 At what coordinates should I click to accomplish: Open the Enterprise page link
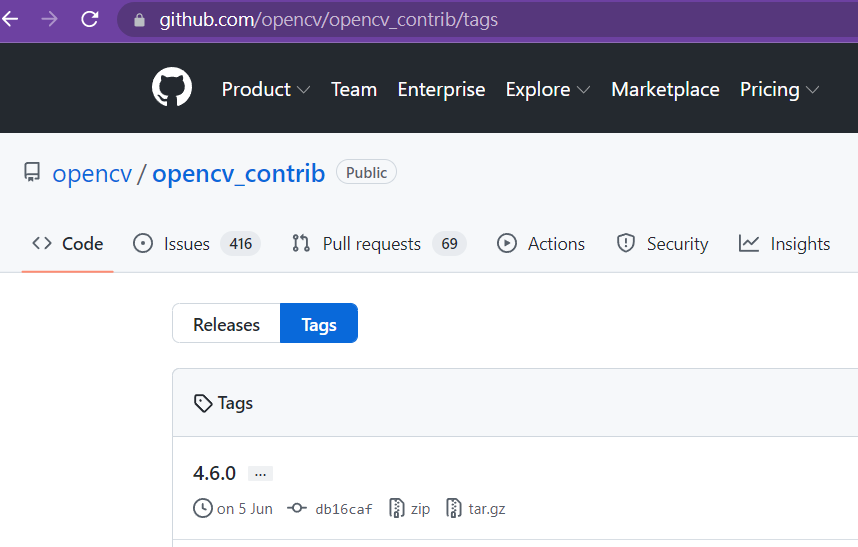click(x=441, y=89)
